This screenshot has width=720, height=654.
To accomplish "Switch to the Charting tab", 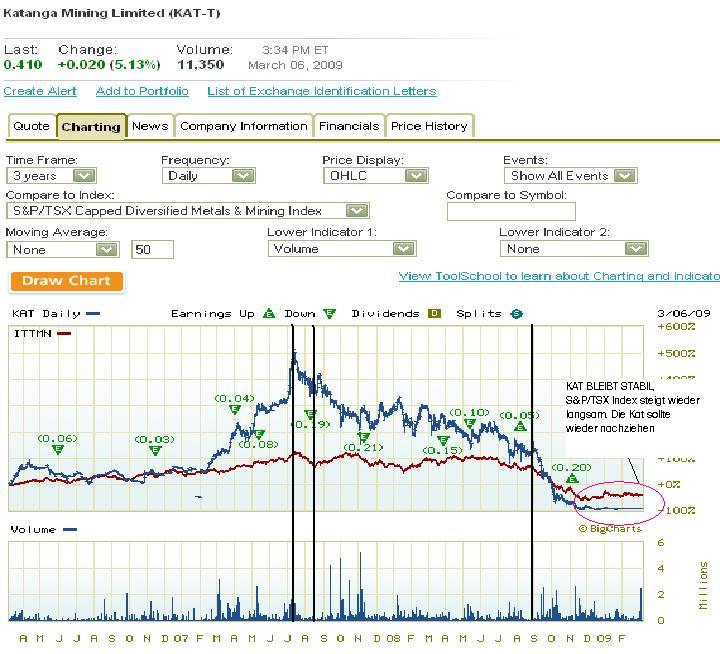I will point(91,126).
